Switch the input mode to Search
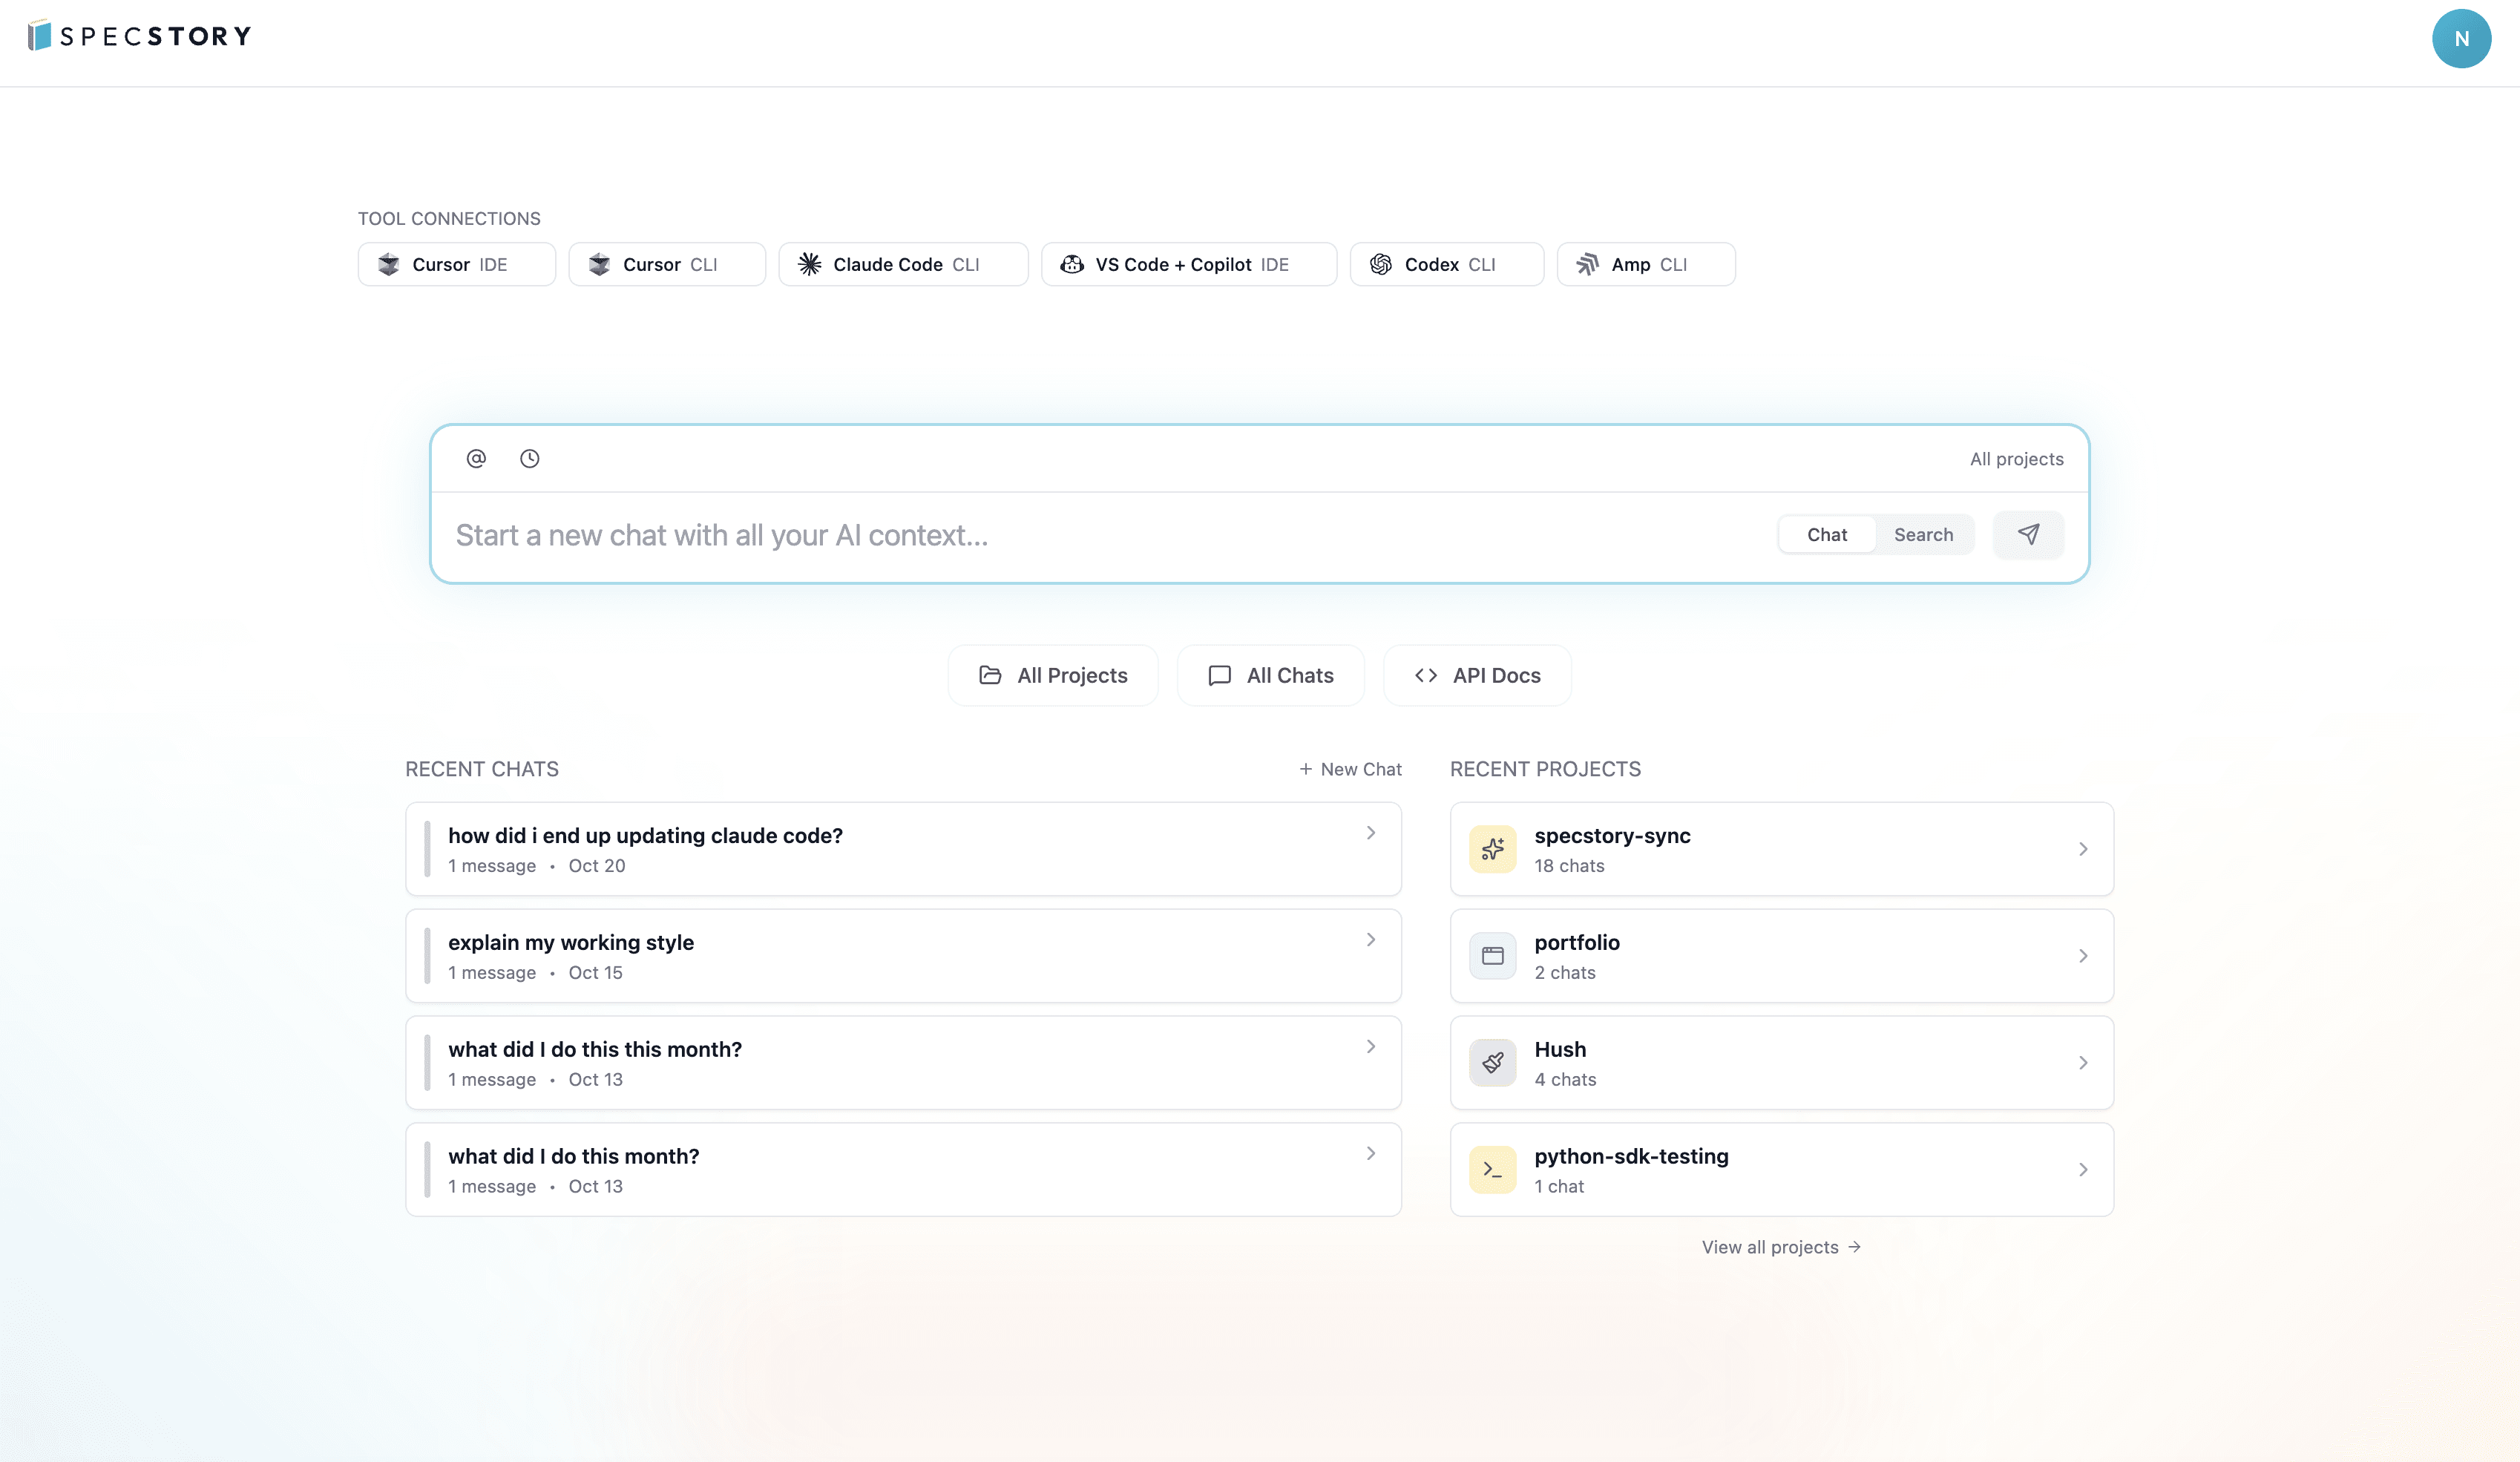This screenshot has height=1462, width=2520. coord(1923,534)
